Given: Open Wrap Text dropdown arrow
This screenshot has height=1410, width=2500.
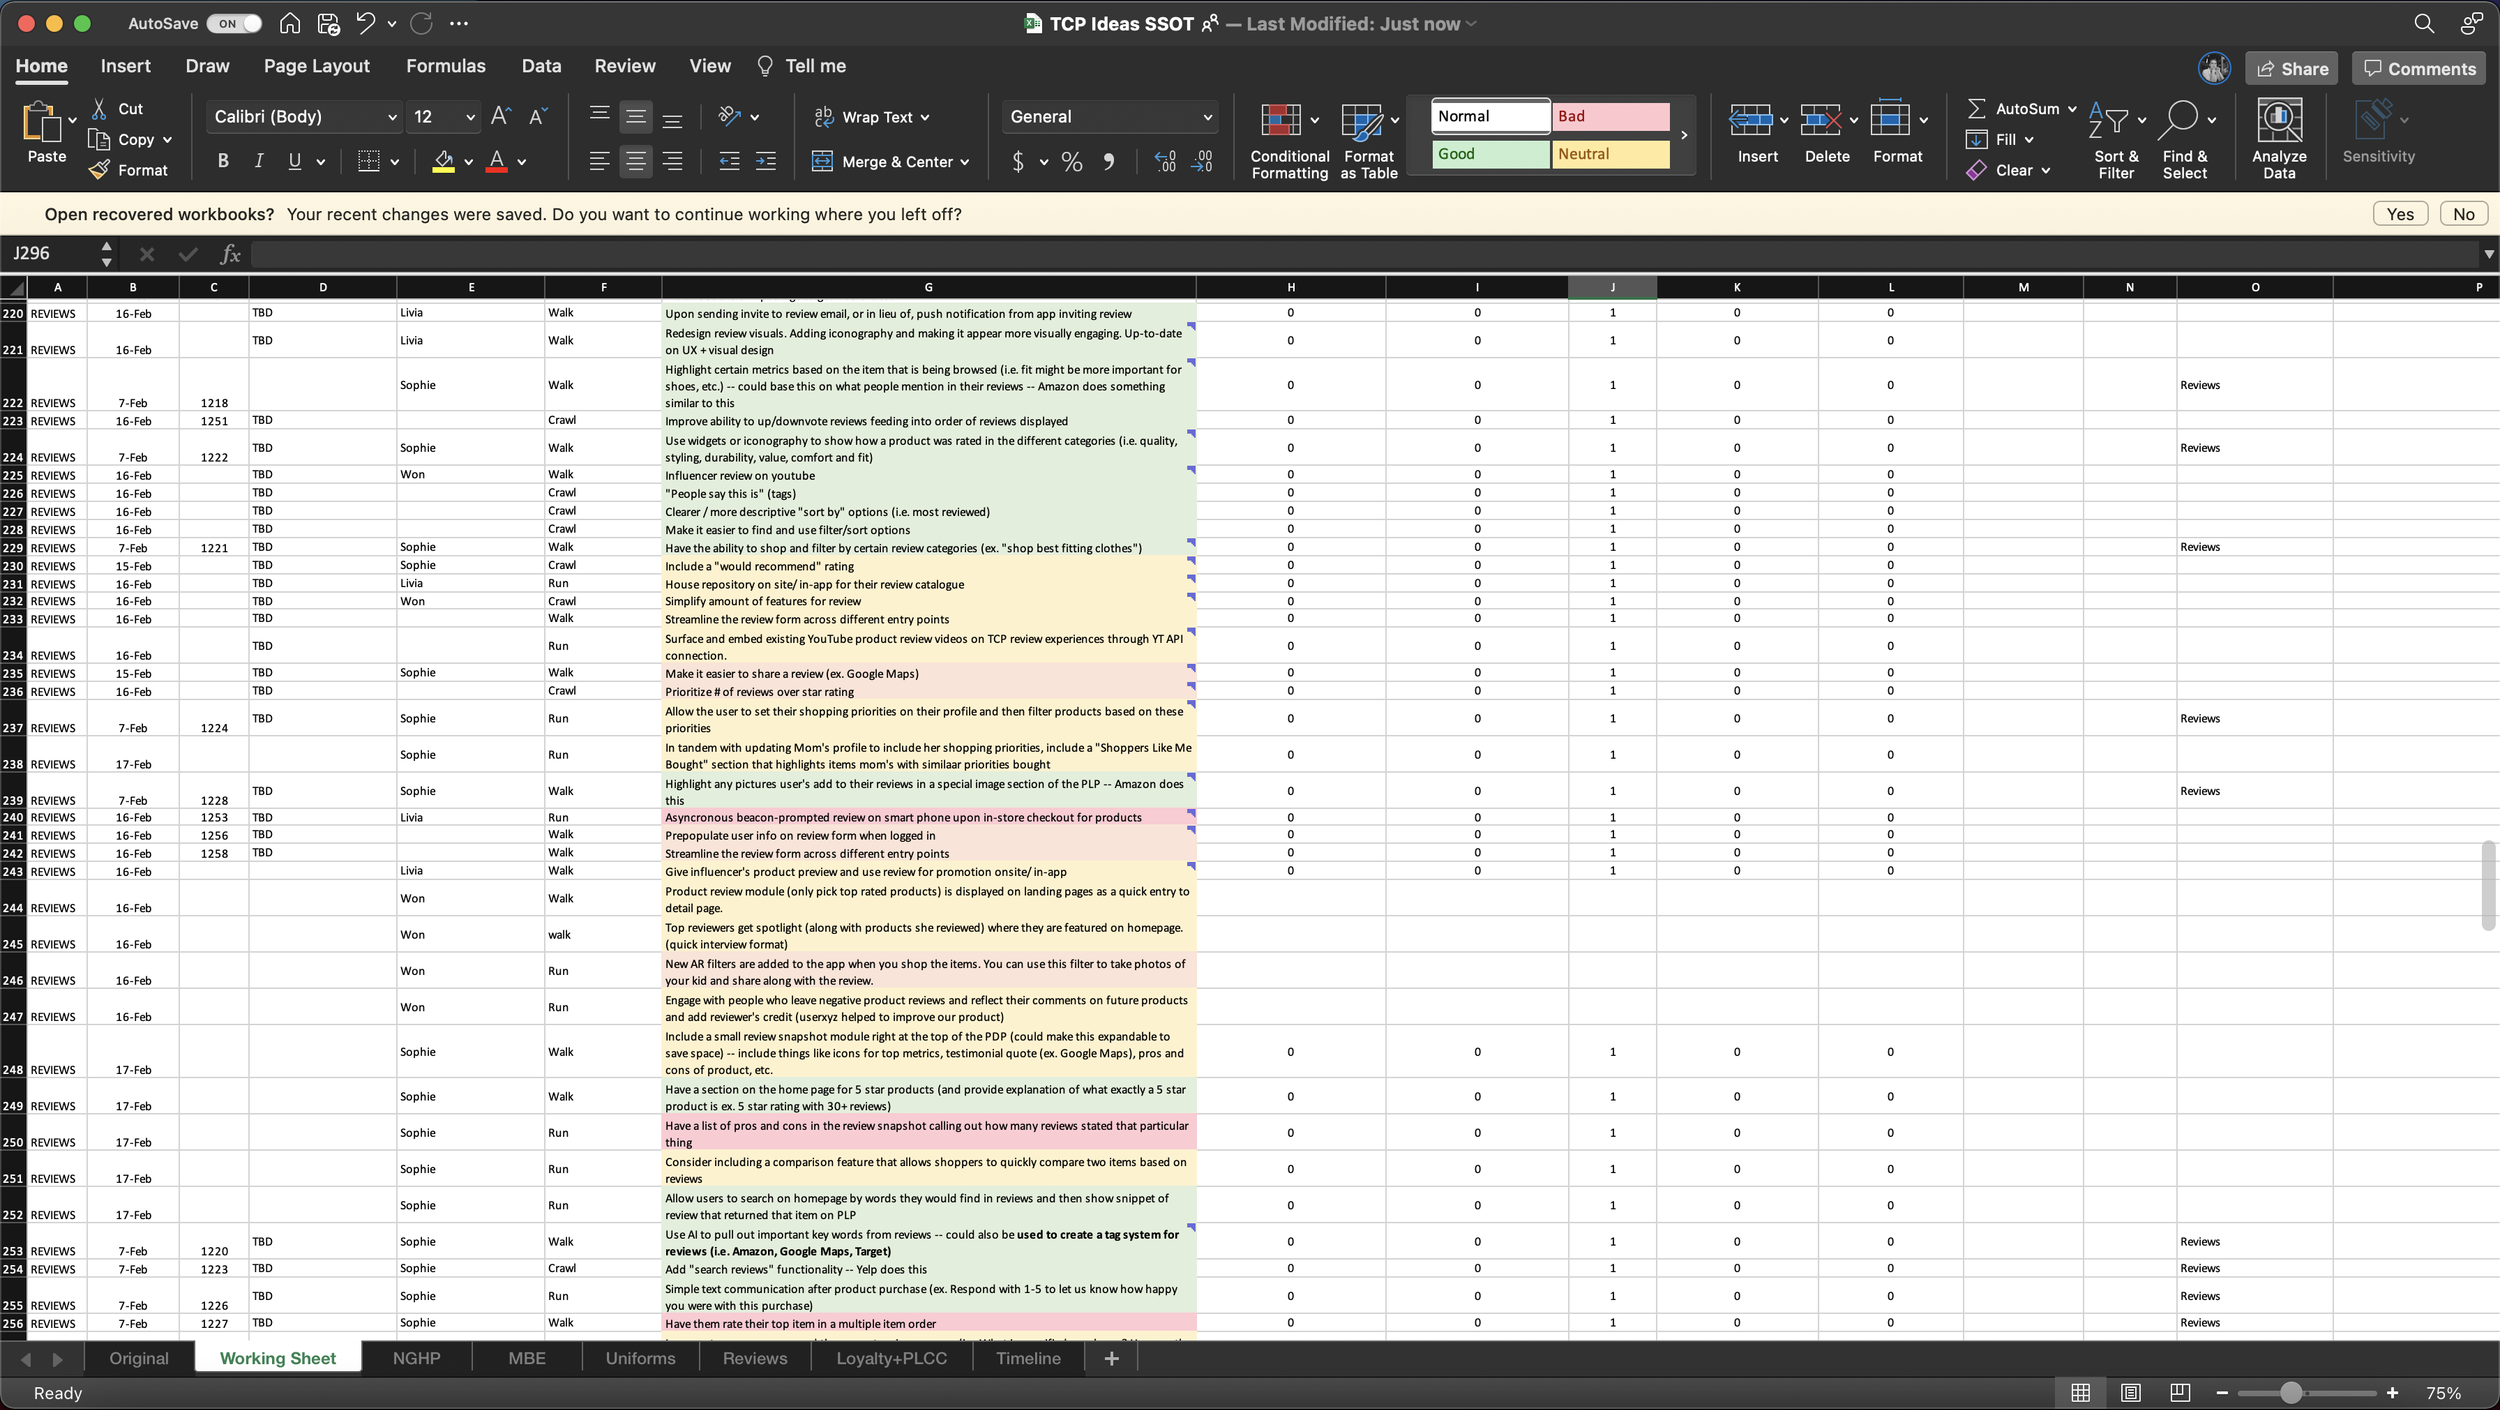Looking at the screenshot, I should pos(925,117).
